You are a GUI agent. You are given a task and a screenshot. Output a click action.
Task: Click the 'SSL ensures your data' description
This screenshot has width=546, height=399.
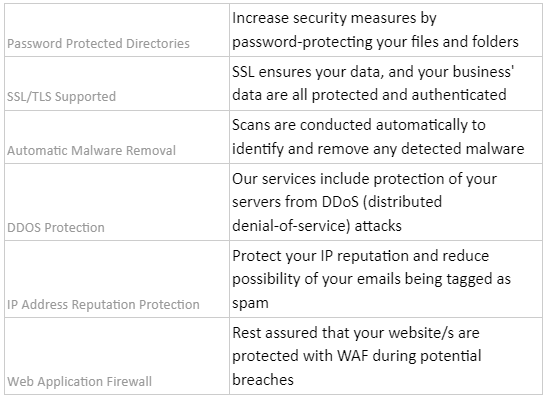373,84
